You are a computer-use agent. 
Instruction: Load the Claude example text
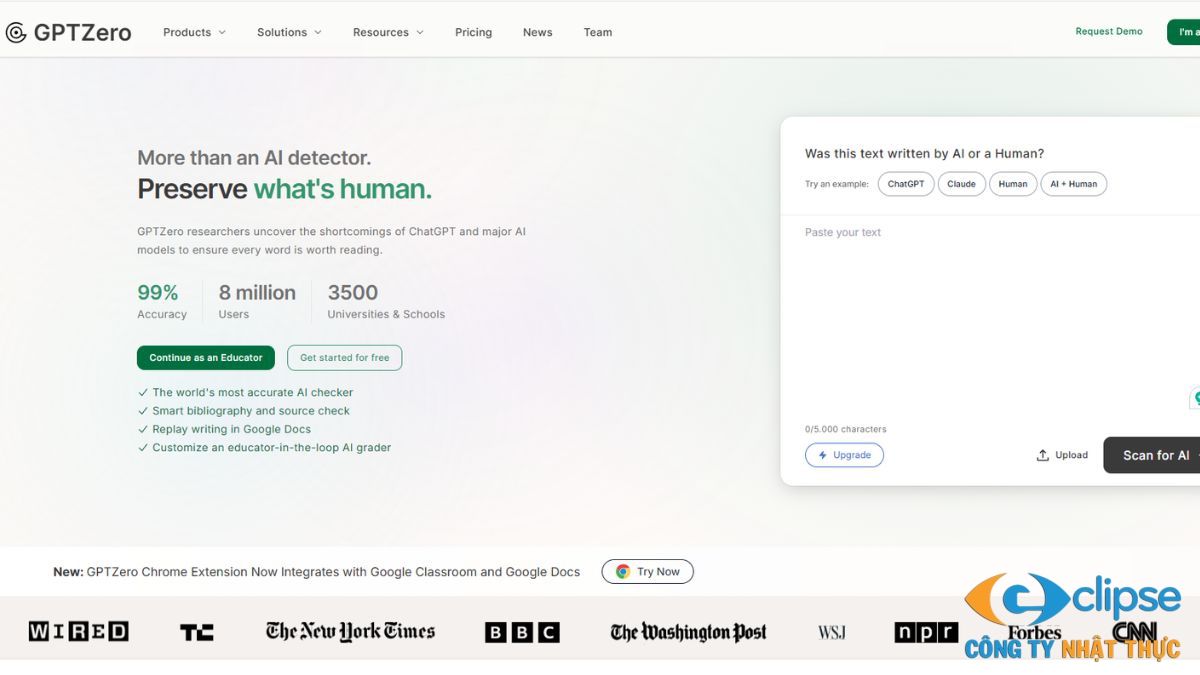[961, 184]
